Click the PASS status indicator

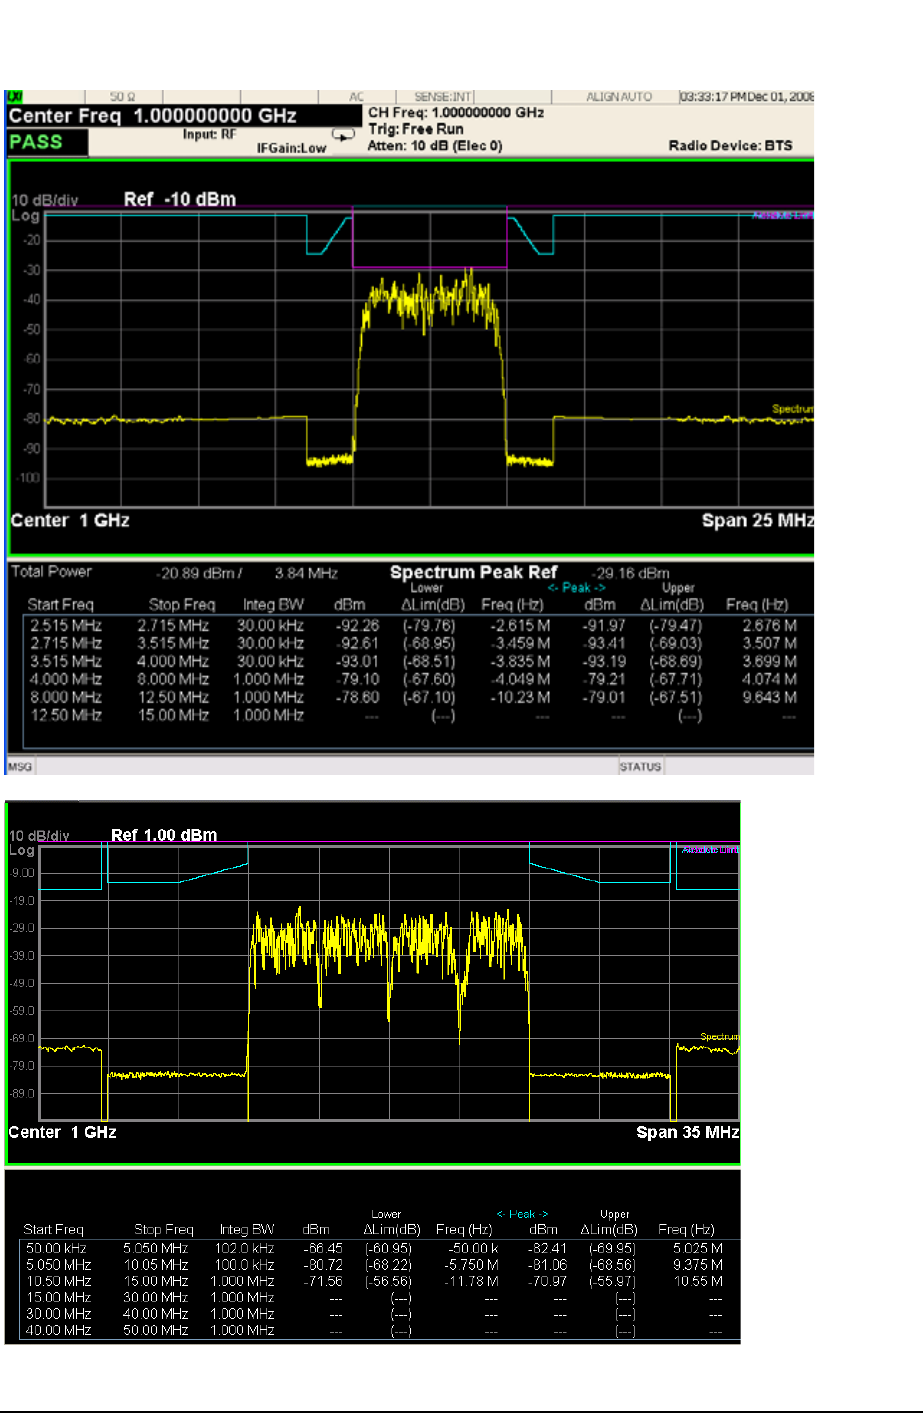[37, 142]
